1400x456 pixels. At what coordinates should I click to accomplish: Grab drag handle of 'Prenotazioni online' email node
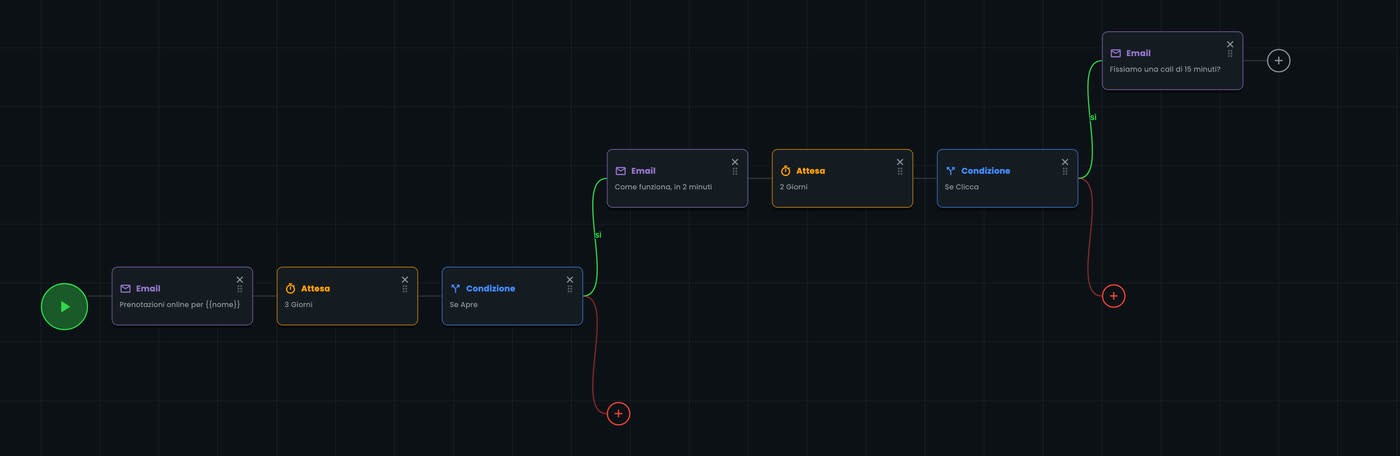click(x=240, y=289)
